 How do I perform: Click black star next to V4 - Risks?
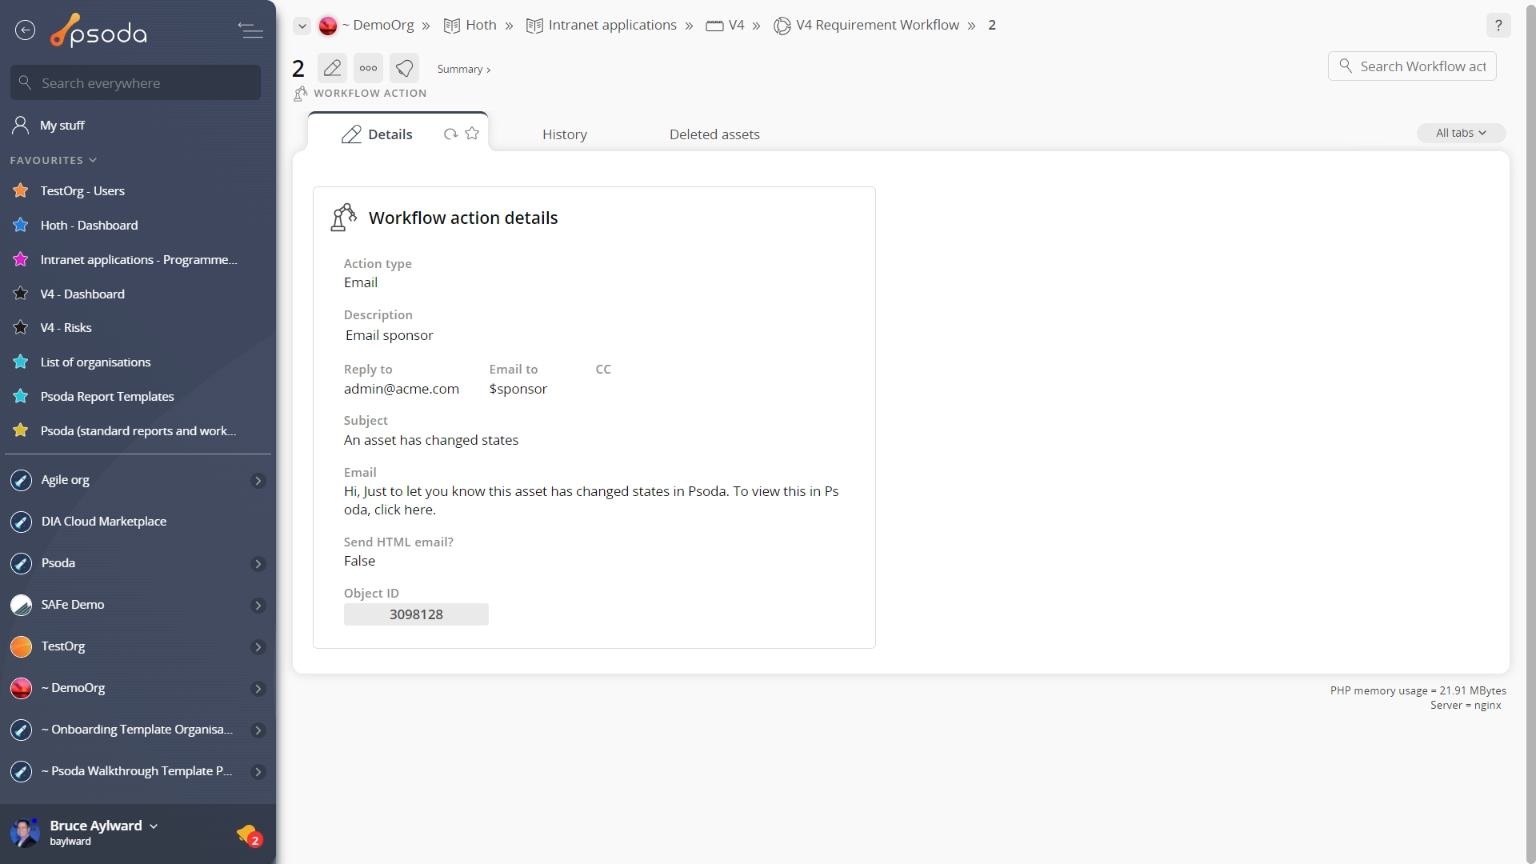point(20,327)
